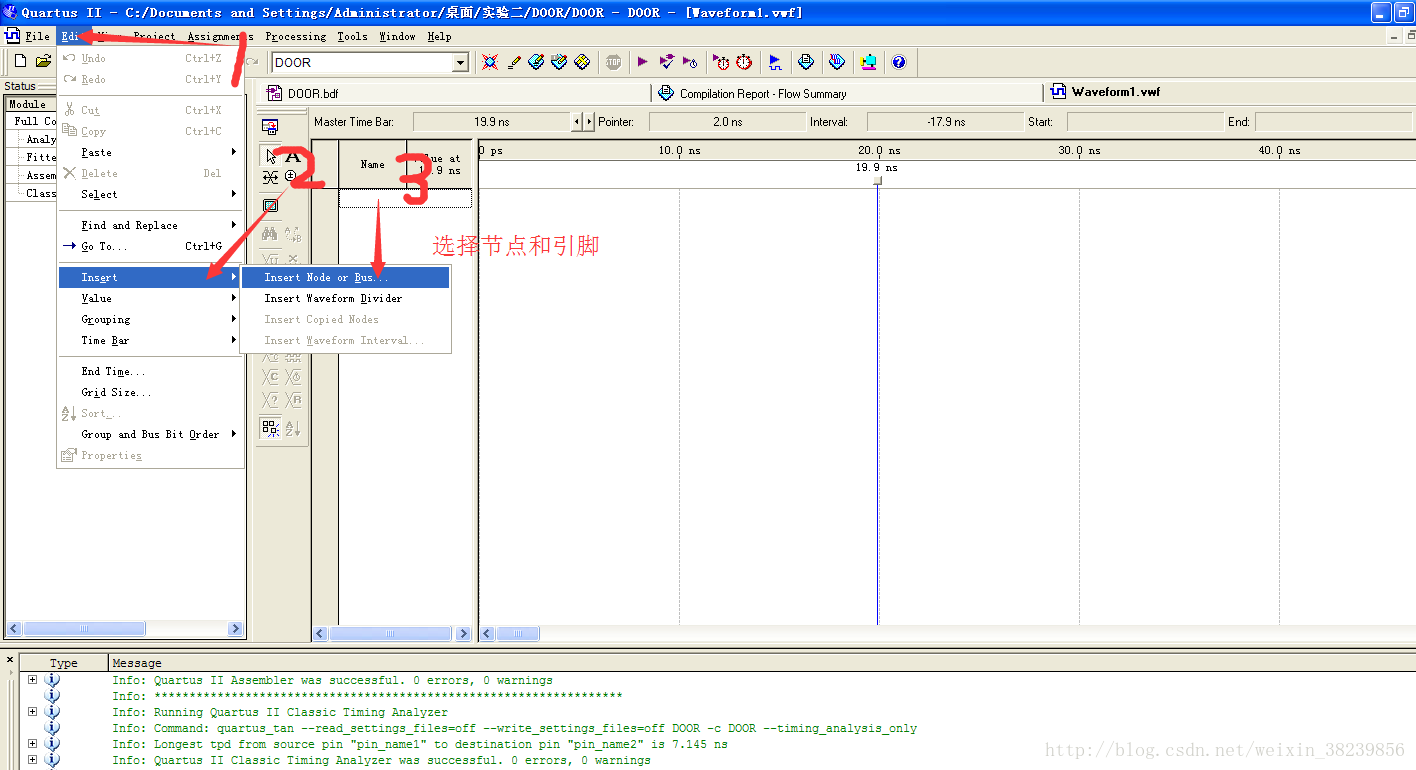Click the Message column header
Screen dimensions: 1416x770
760,663
